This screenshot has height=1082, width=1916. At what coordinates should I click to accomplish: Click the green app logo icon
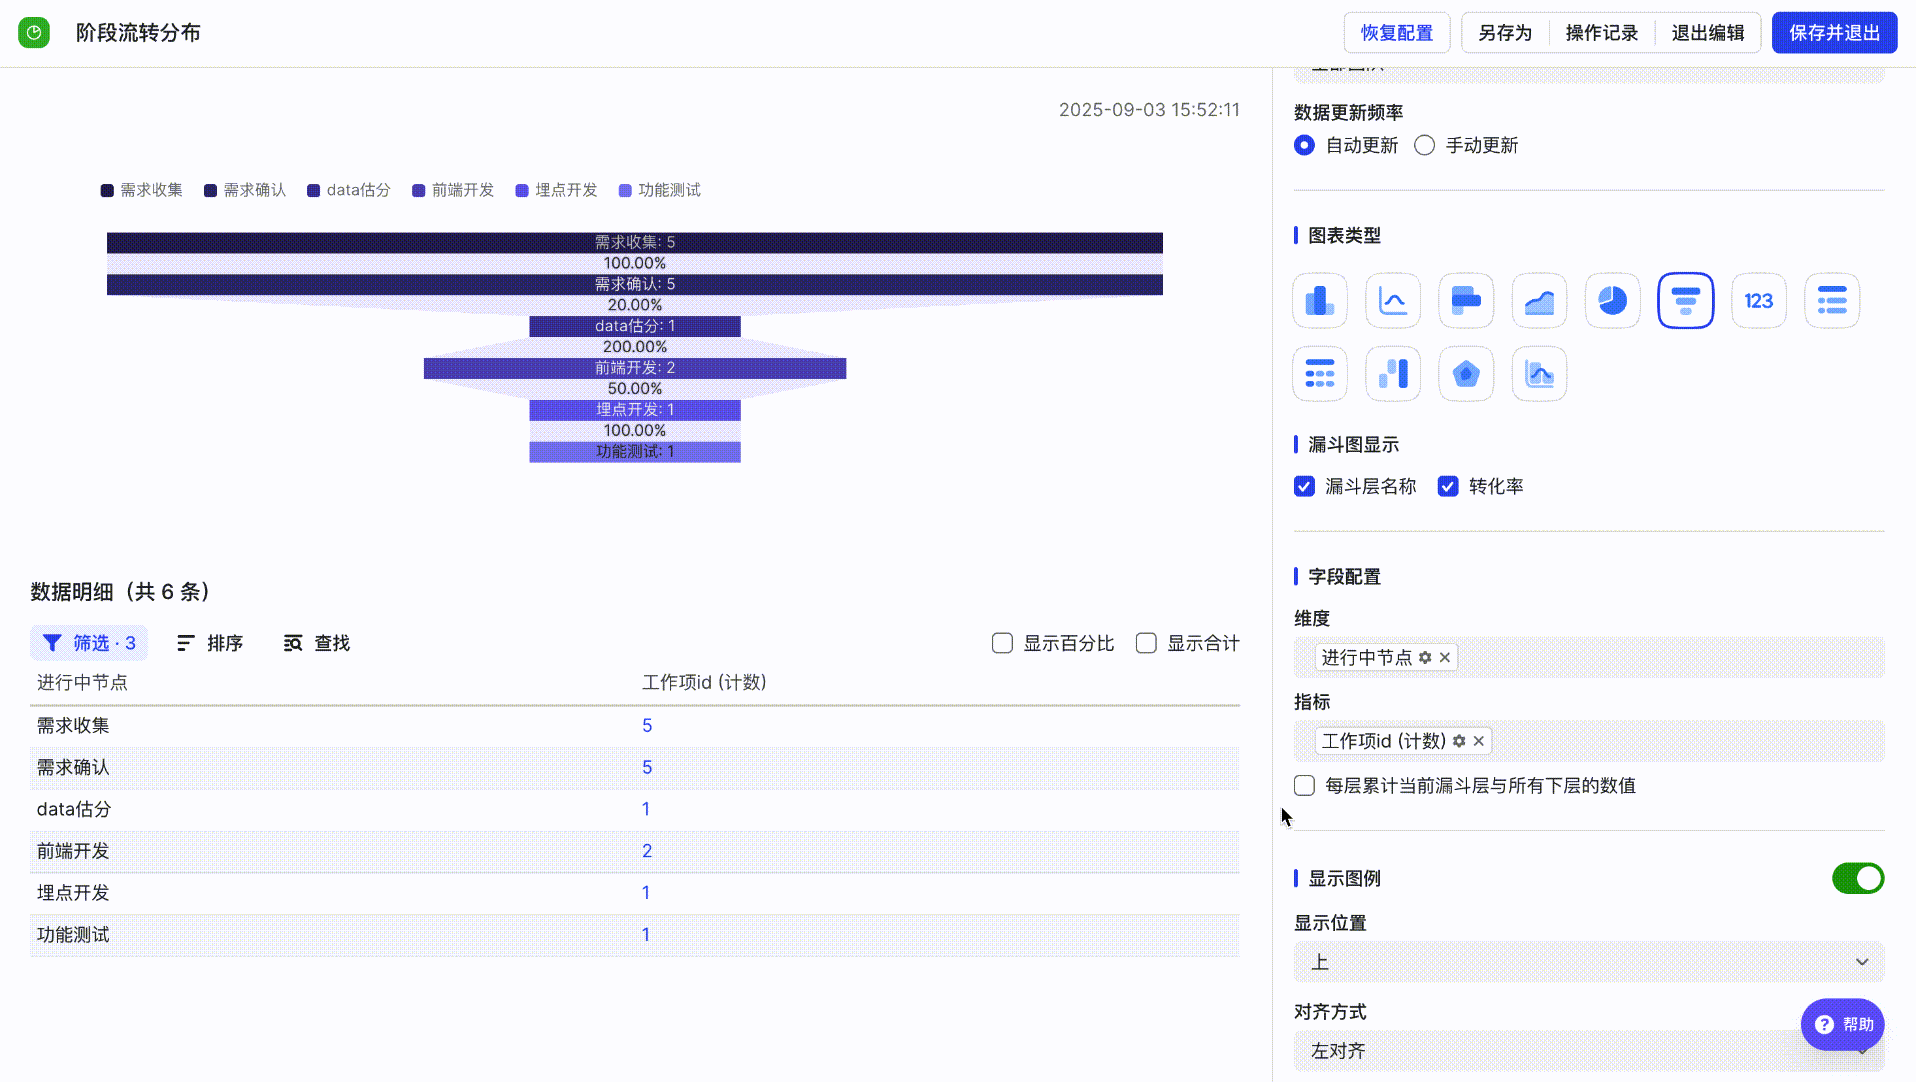[34, 33]
